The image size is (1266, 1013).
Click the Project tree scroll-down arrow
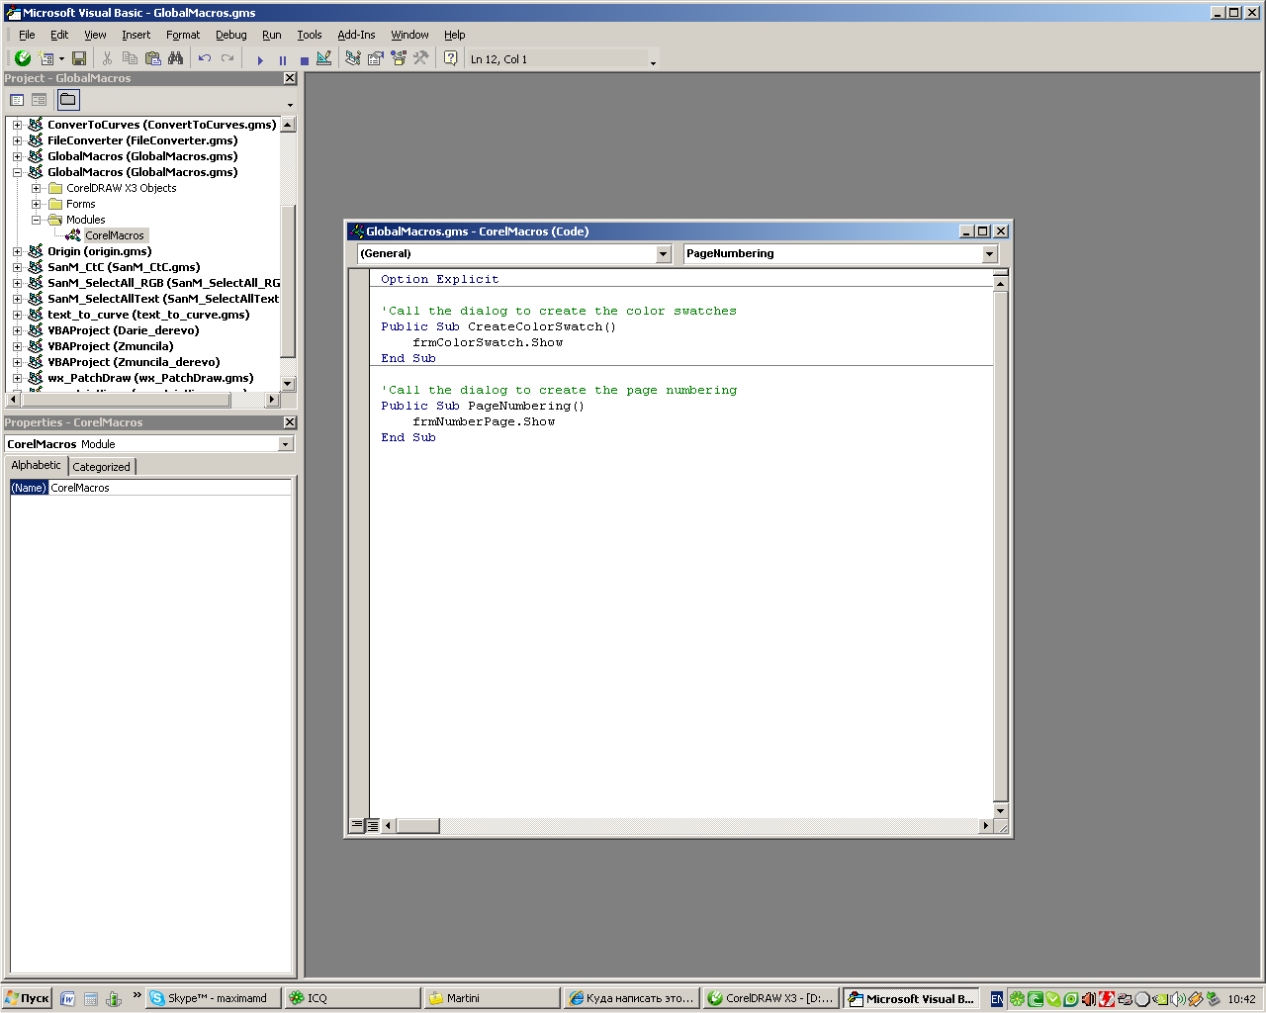[288, 384]
